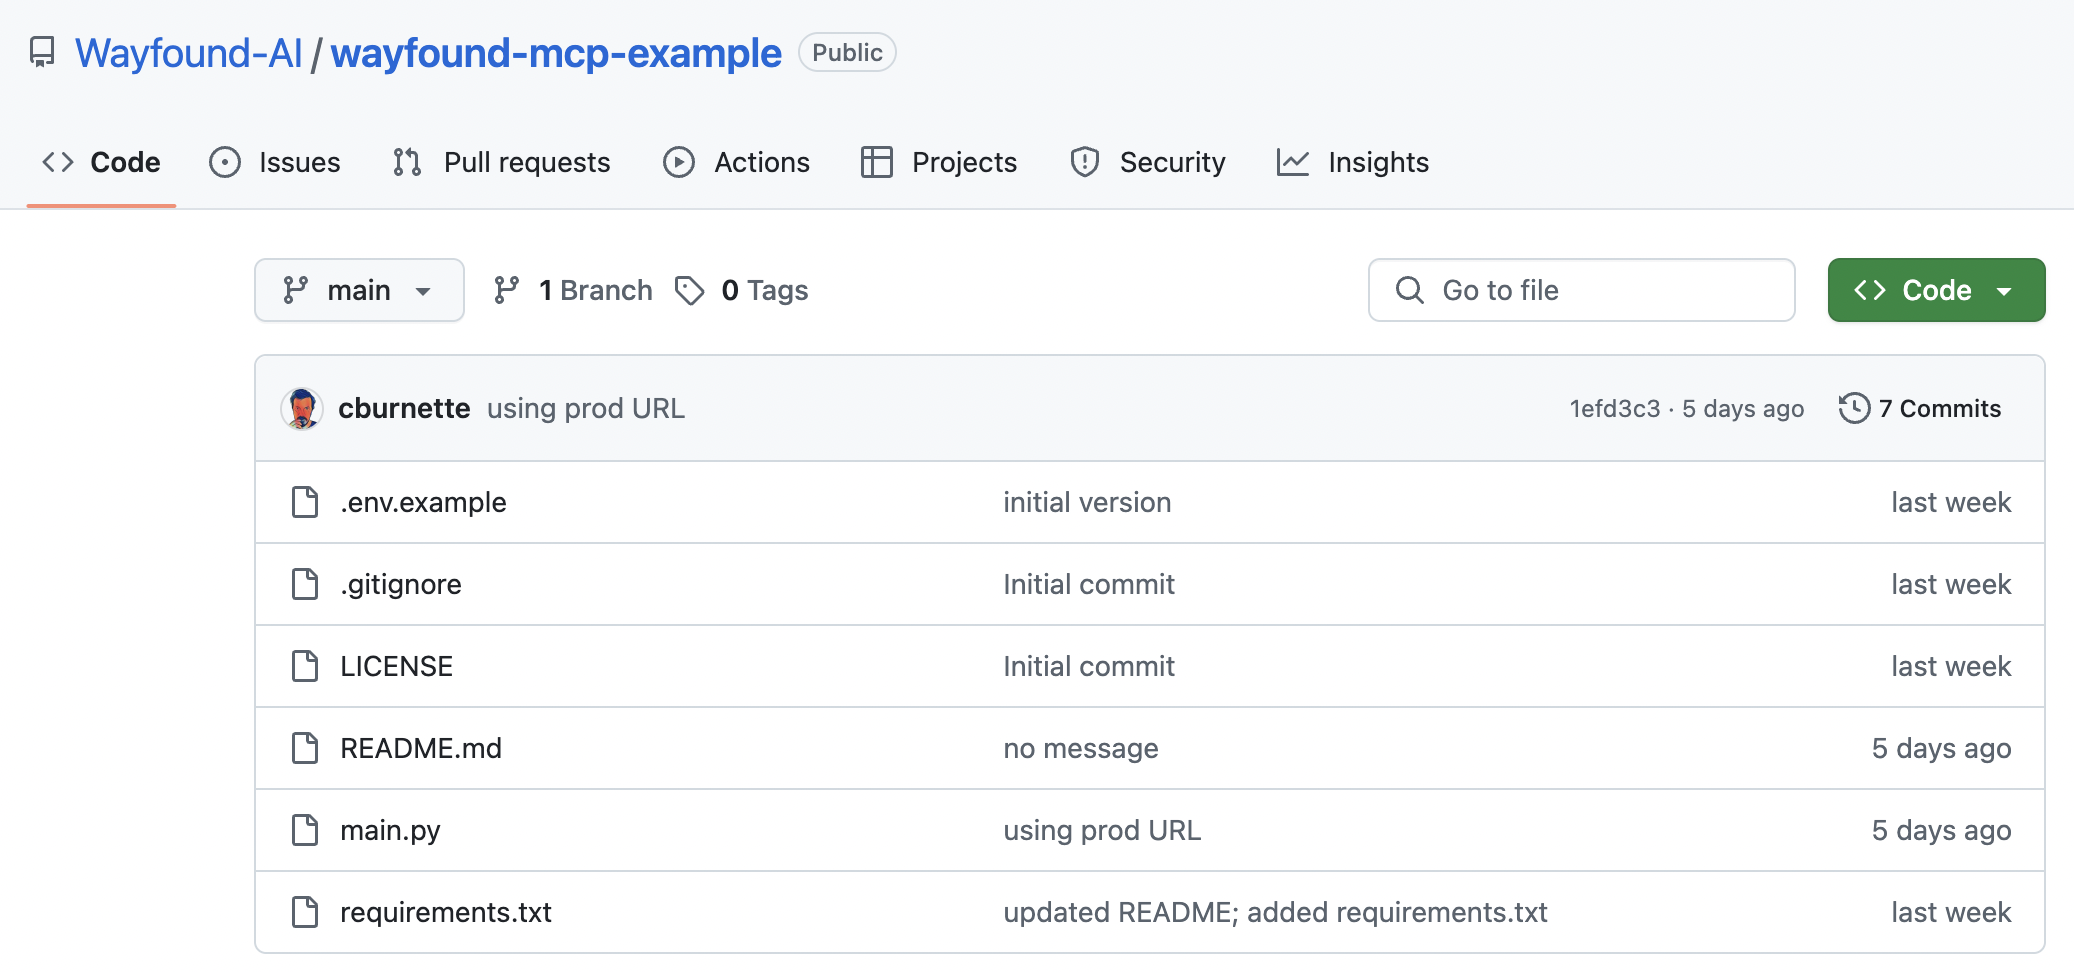The width and height of the screenshot is (2074, 972).
Task: Open the Insights tab
Action: click(1352, 162)
